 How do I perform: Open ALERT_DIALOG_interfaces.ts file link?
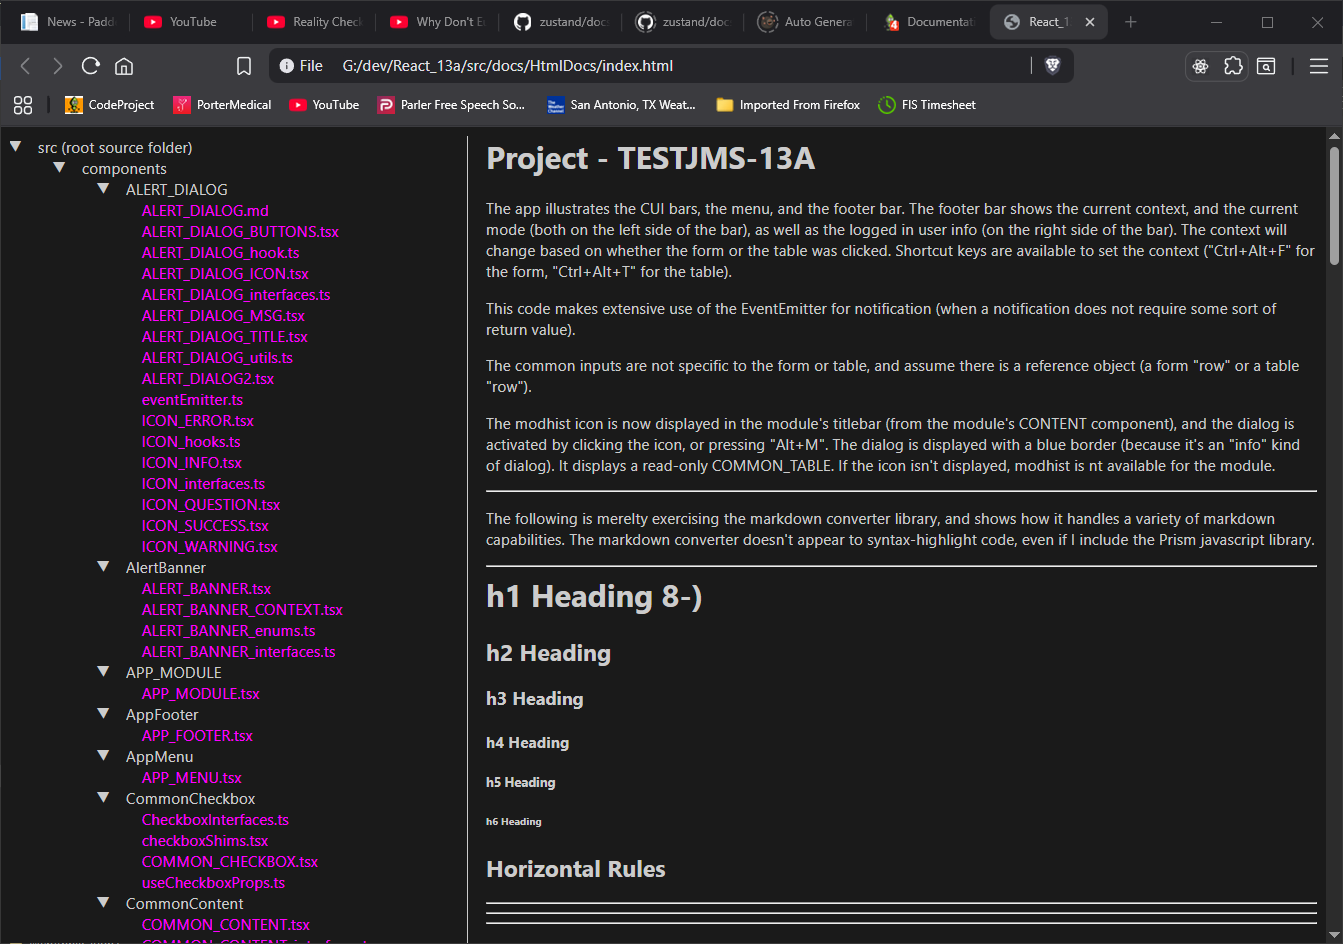point(236,295)
